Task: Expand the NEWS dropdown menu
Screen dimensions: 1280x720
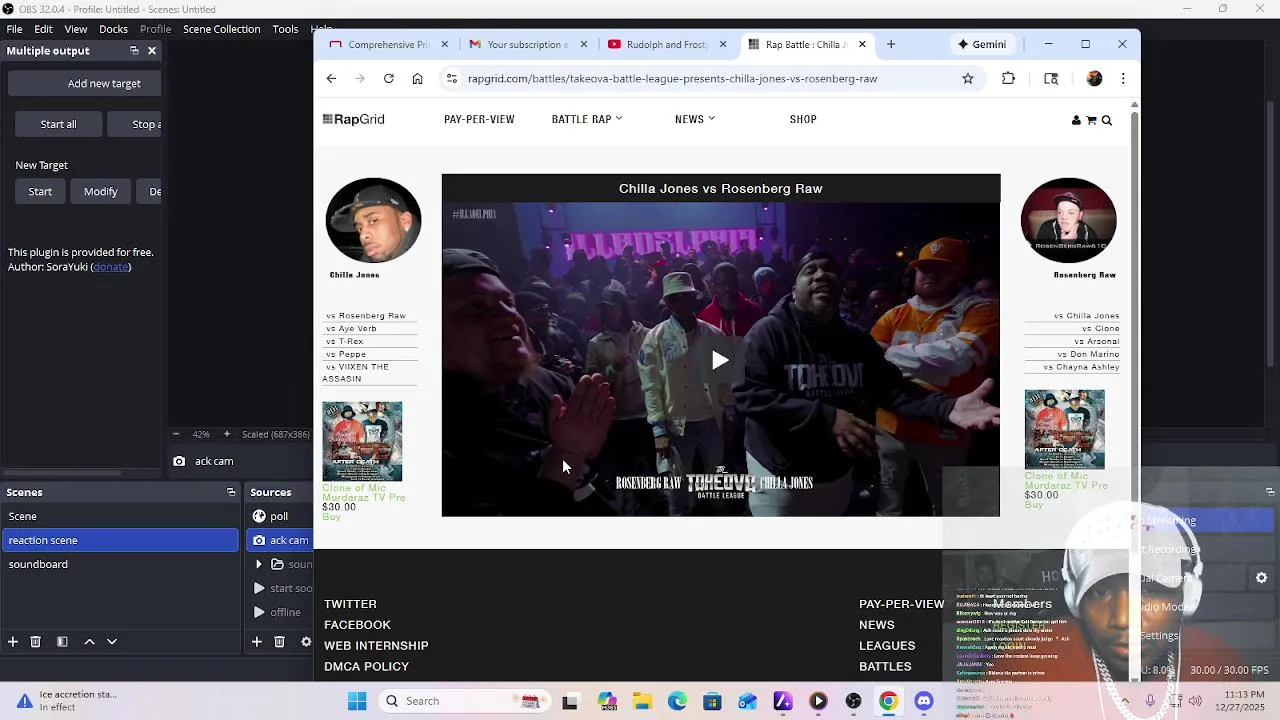Action: pyautogui.click(x=695, y=119)
